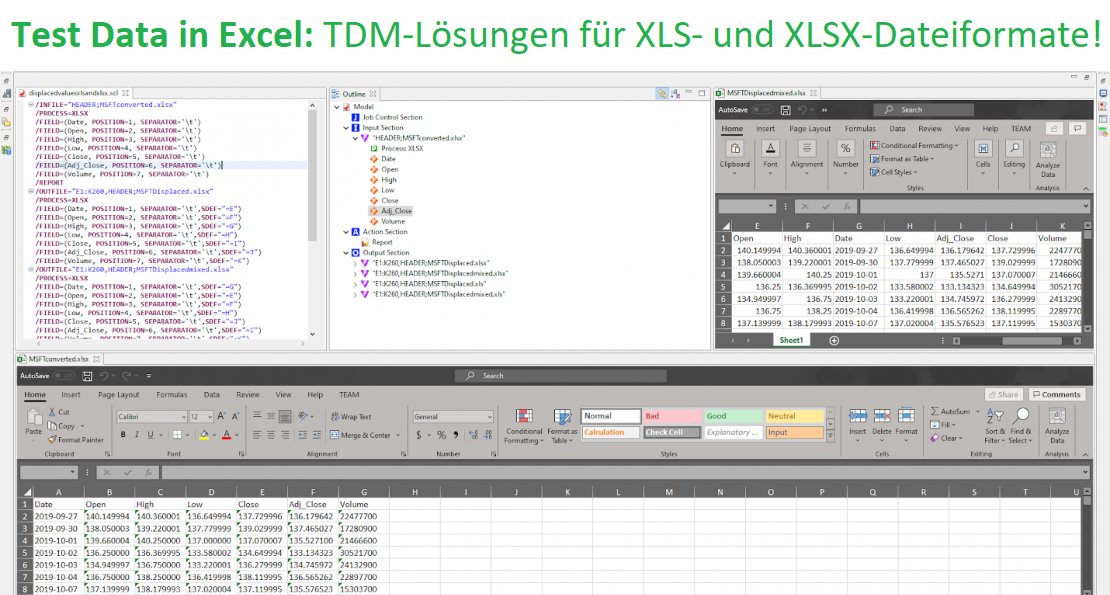
Task: Click the Cut scissors icon
Action: (x=52, y=412)
